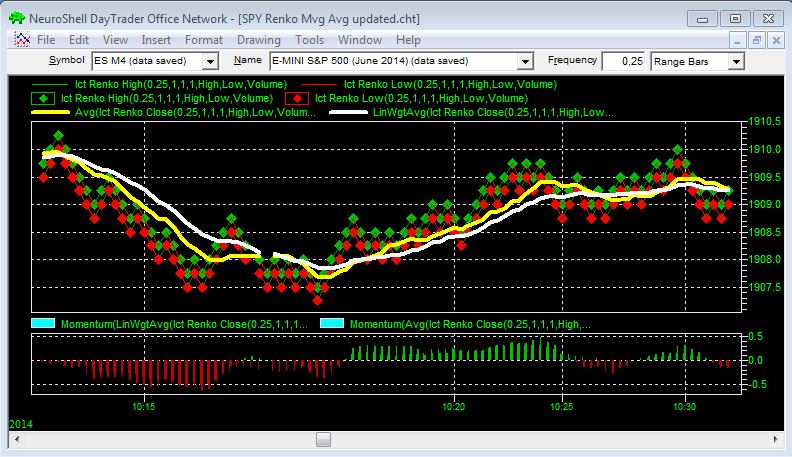Click Momentum(Avg(Ict Renko Close label

470,324
